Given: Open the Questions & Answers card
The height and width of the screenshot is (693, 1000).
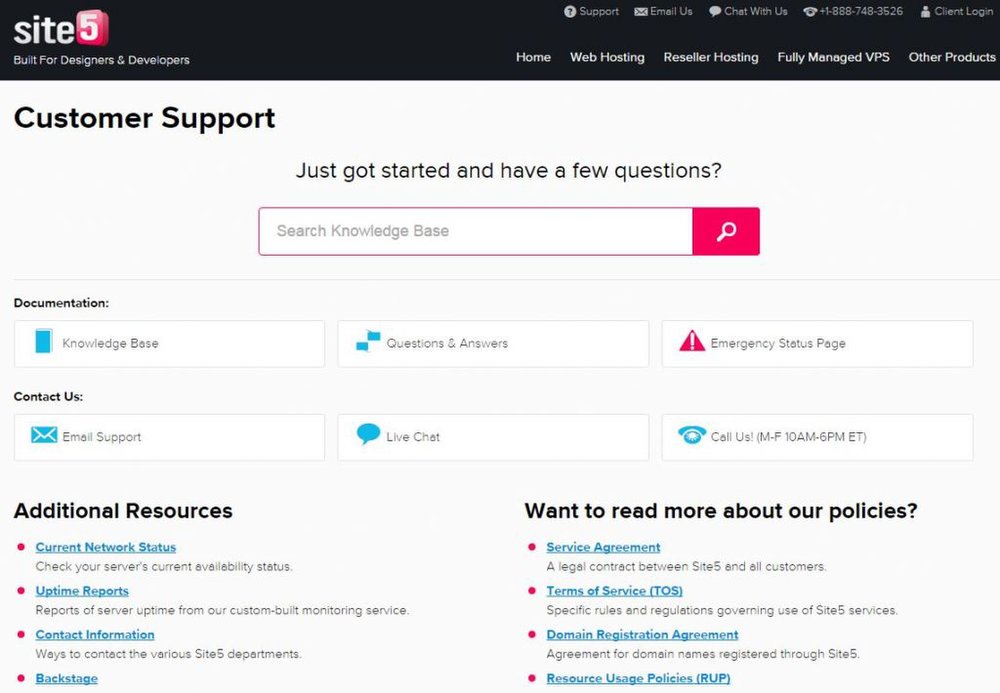Looking at the screenshot, I should (x=493, y=344).
